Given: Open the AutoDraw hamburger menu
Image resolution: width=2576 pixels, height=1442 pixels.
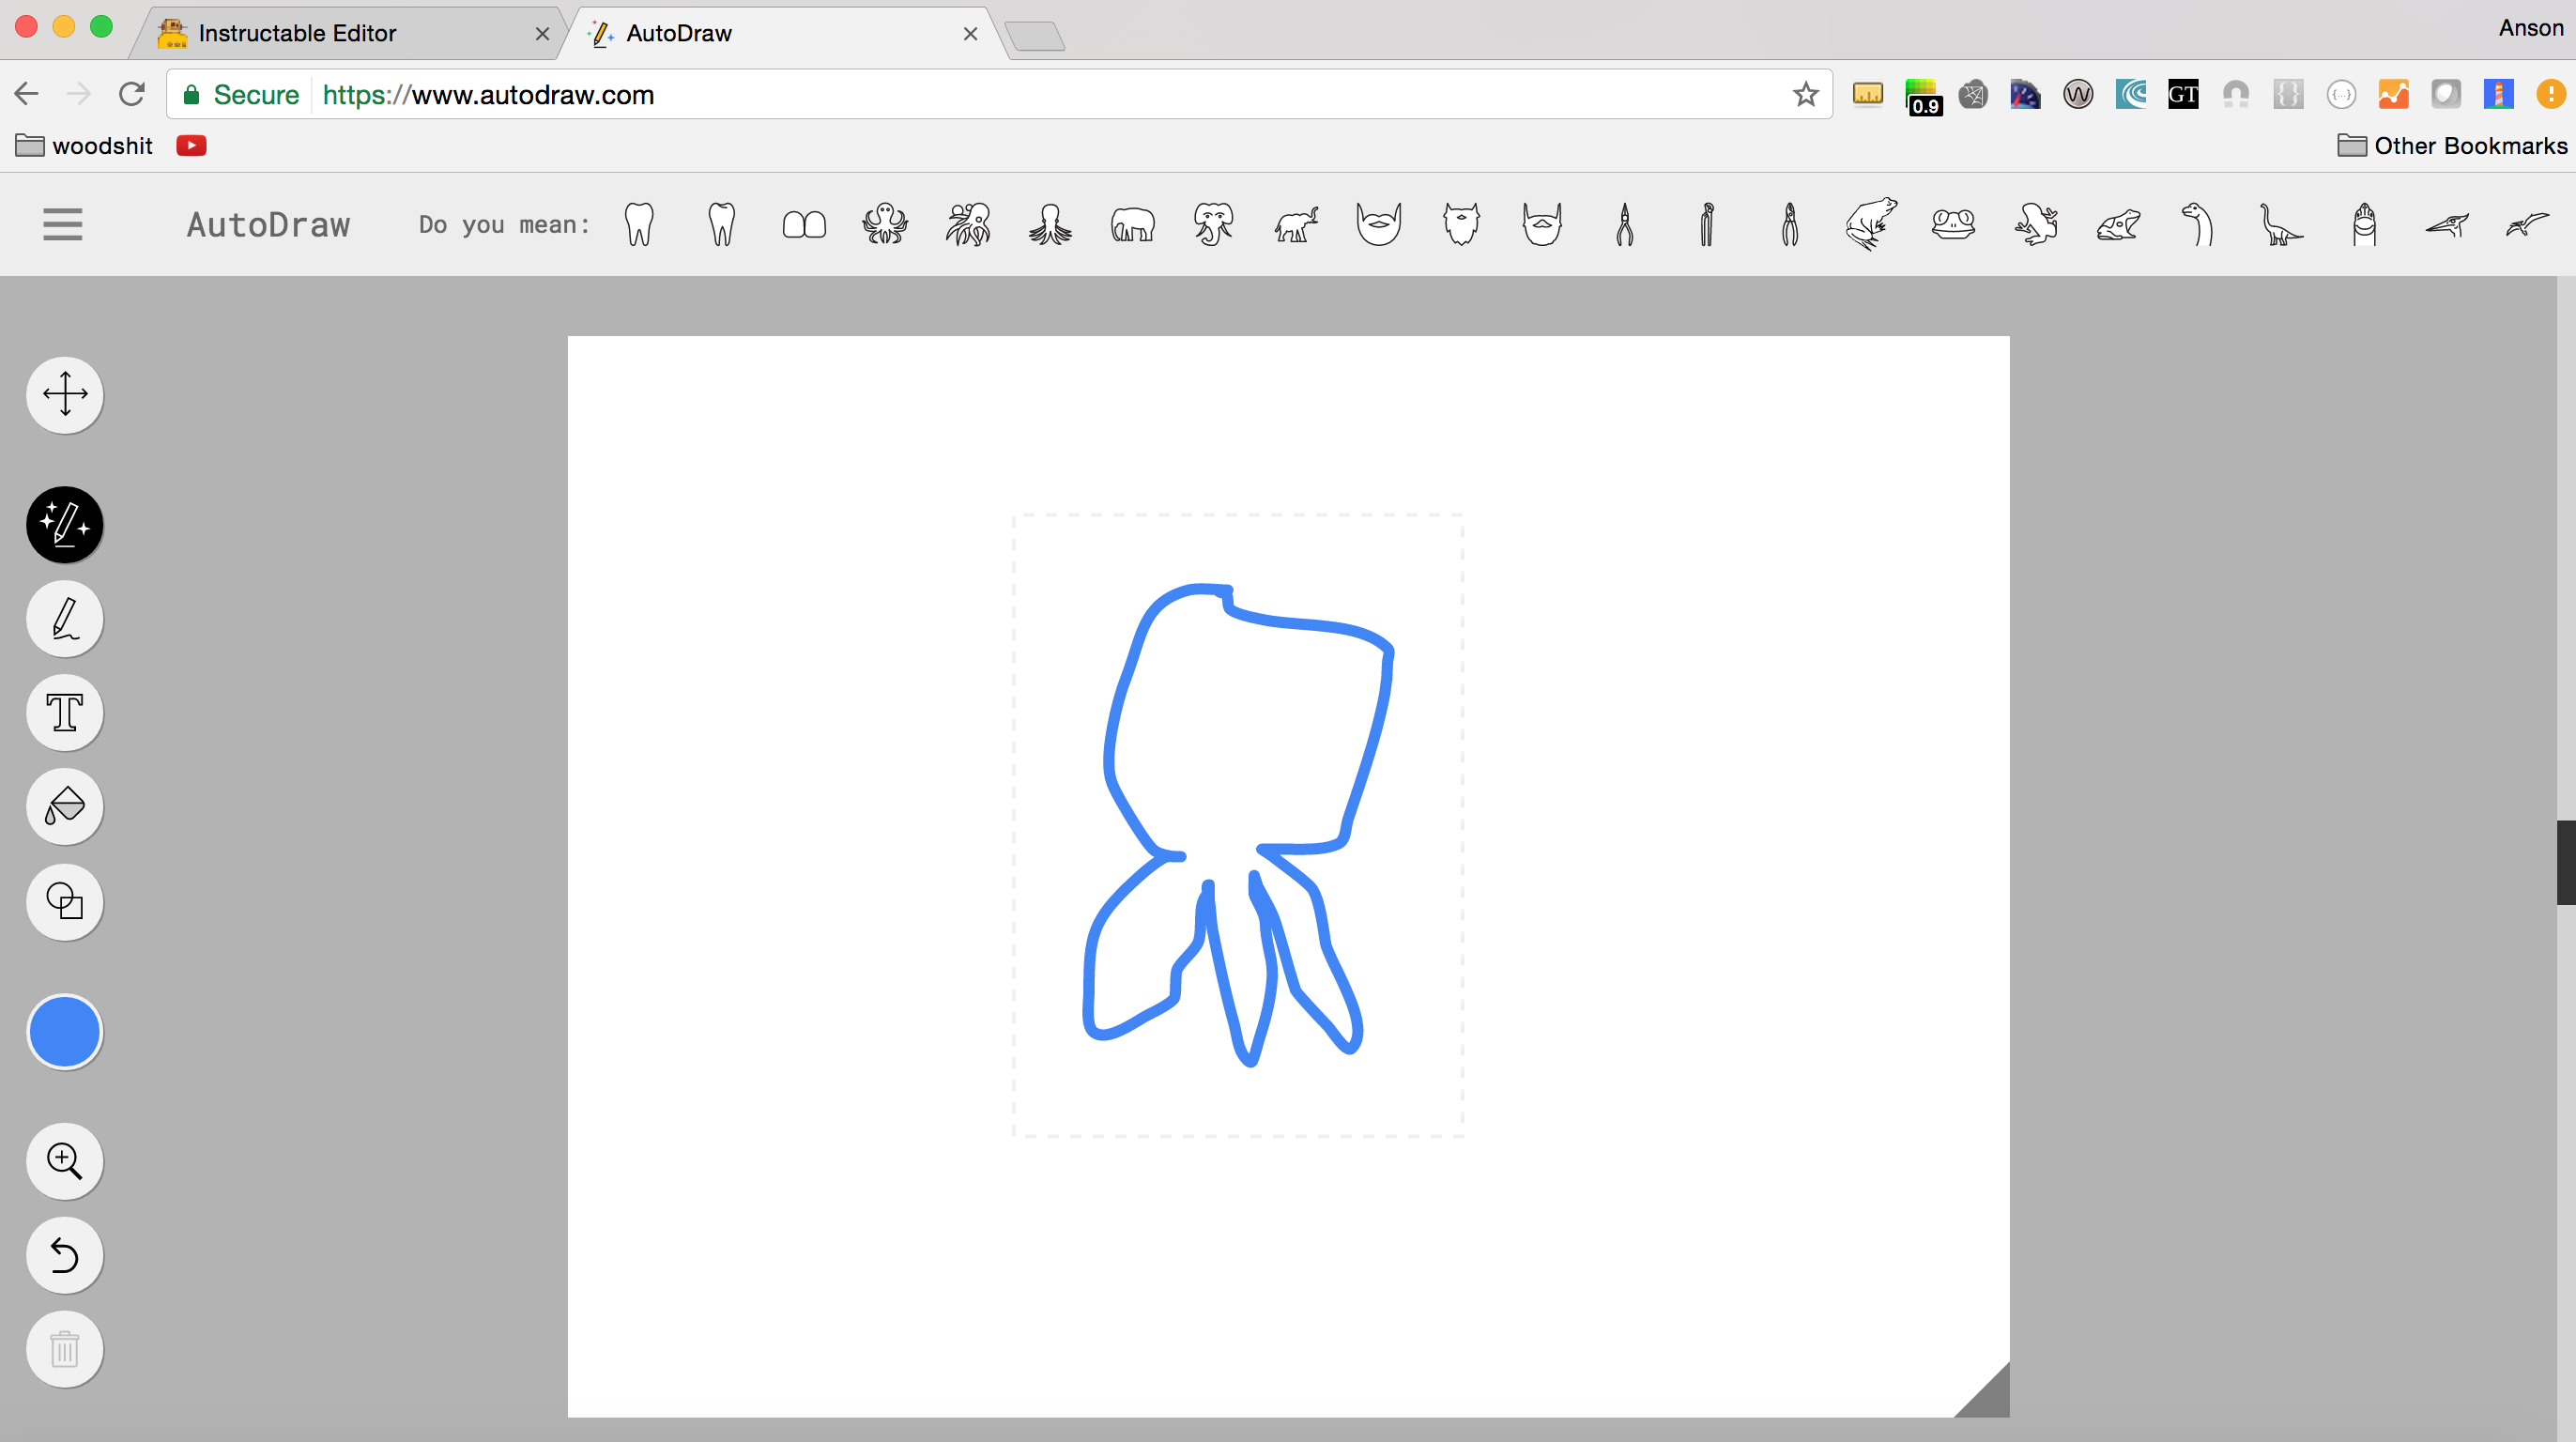Looking at the screenshot, I should (61, 223).
